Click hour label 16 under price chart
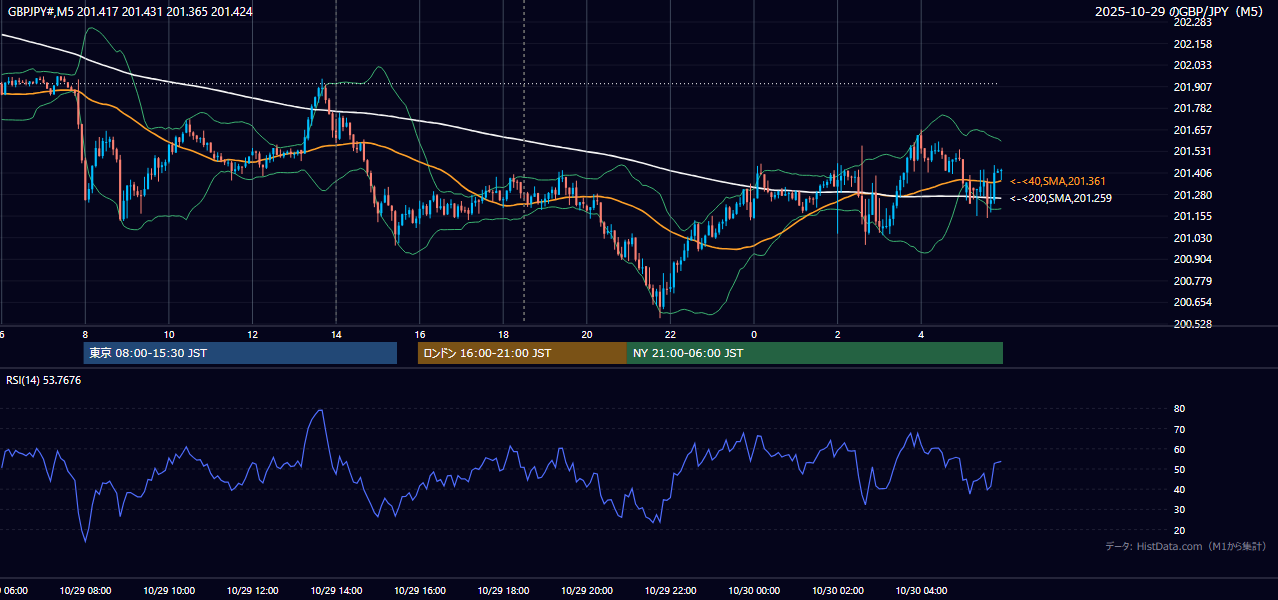 point(420,335)
